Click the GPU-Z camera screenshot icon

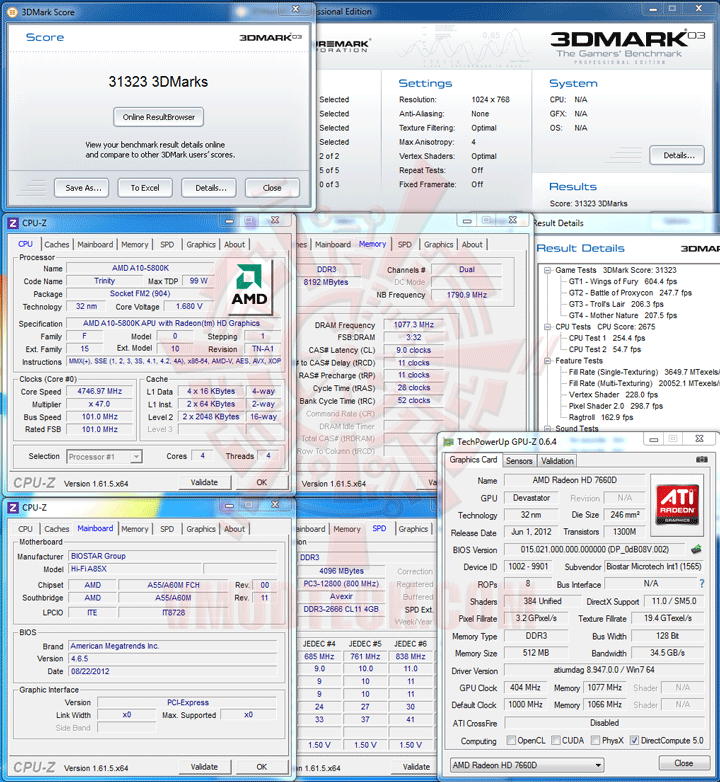702,459
